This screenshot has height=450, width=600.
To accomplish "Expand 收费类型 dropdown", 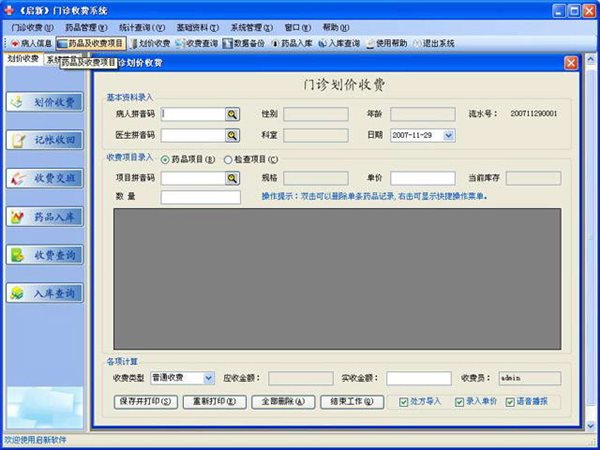I will [208, 378].
